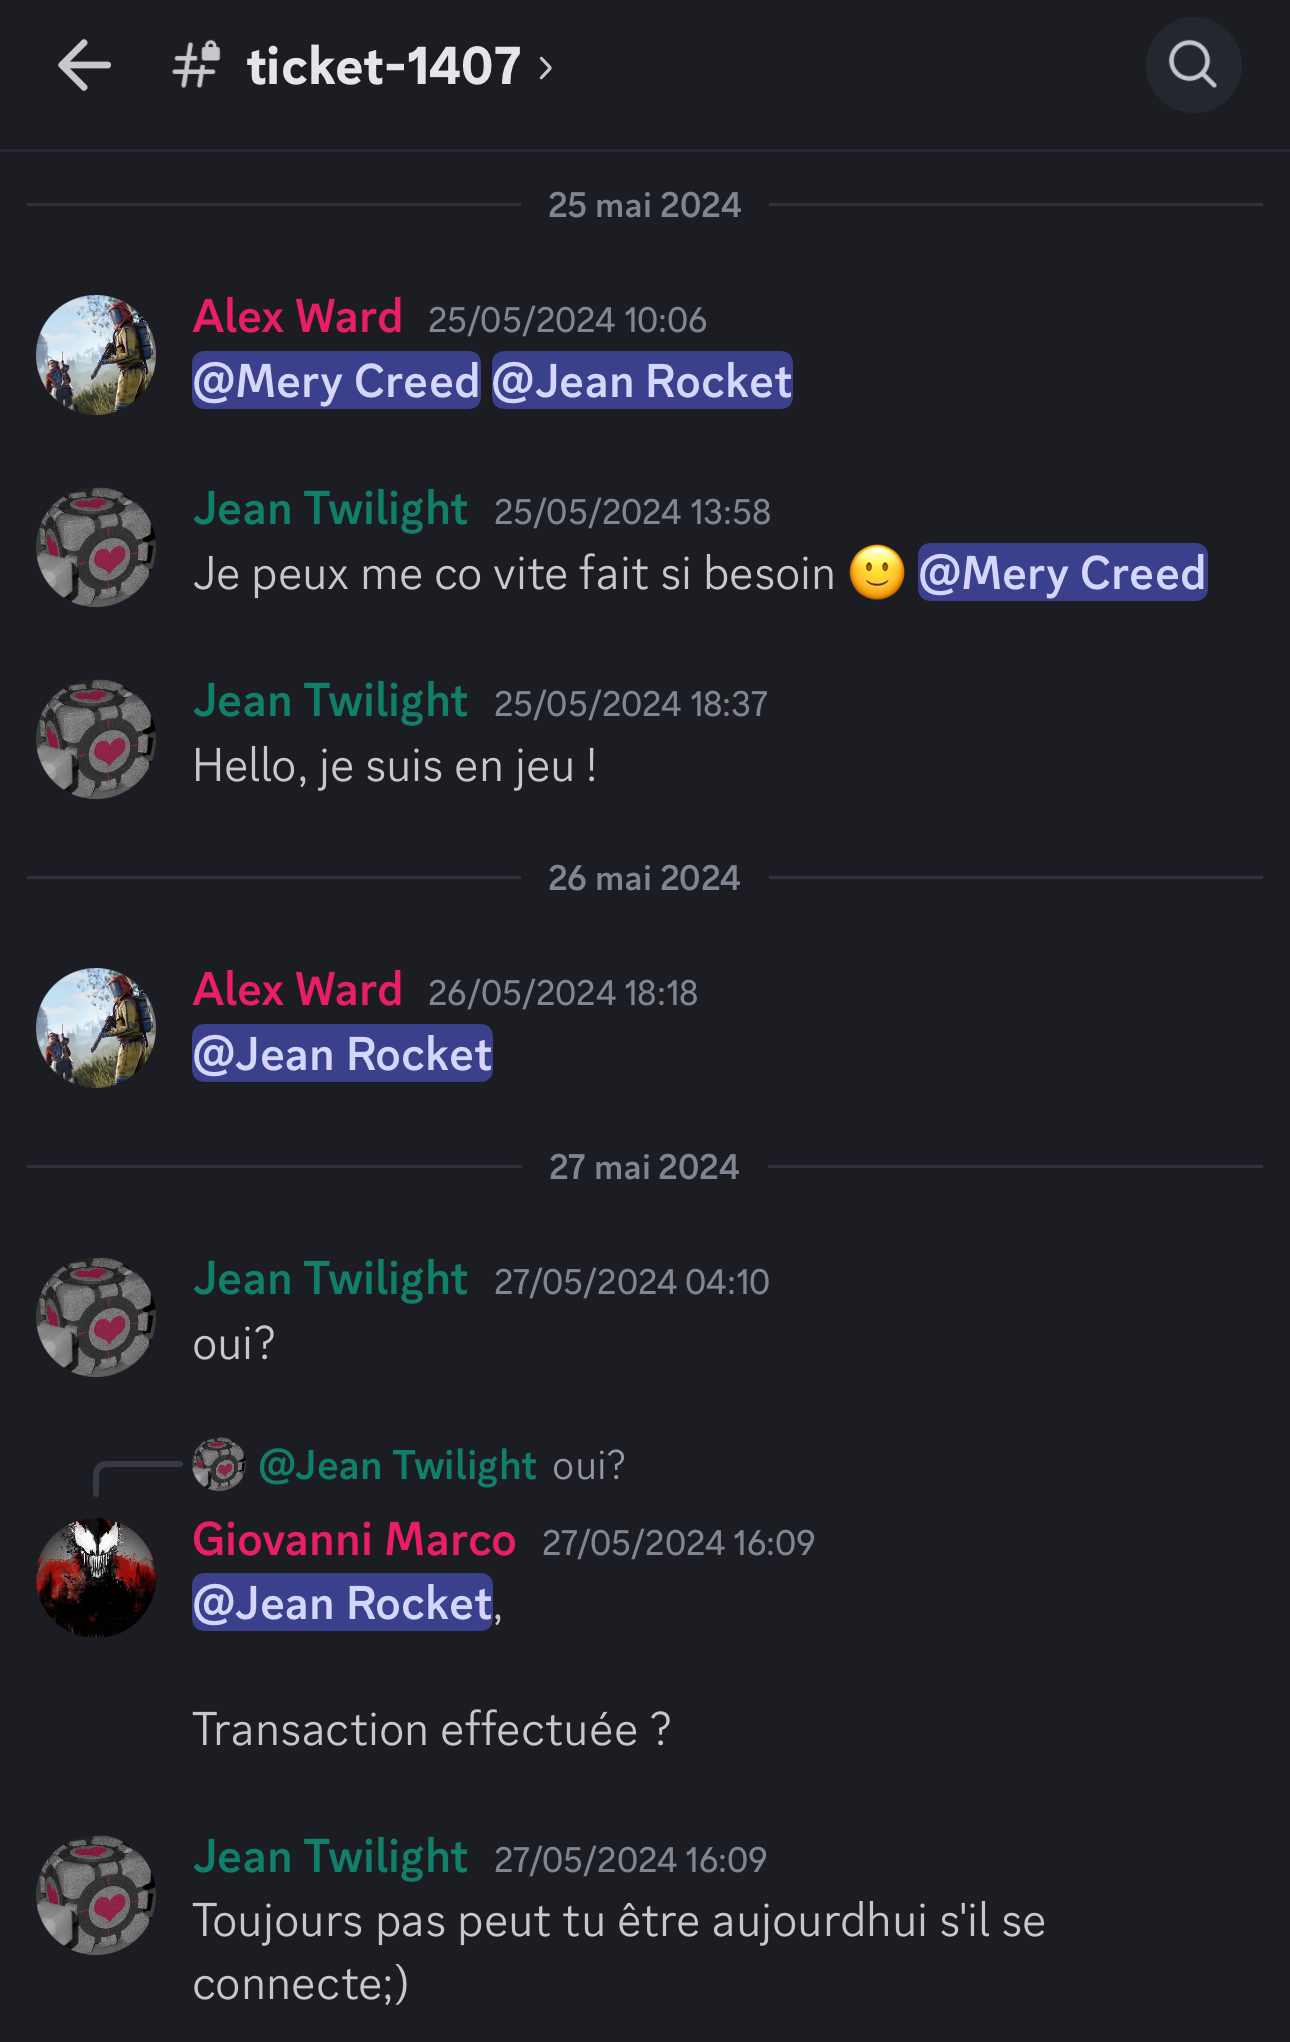This screenshot has width=1290, height=2042.
Task: Expand ticket-1407 channel details chevron
Action: click(545, 67)
